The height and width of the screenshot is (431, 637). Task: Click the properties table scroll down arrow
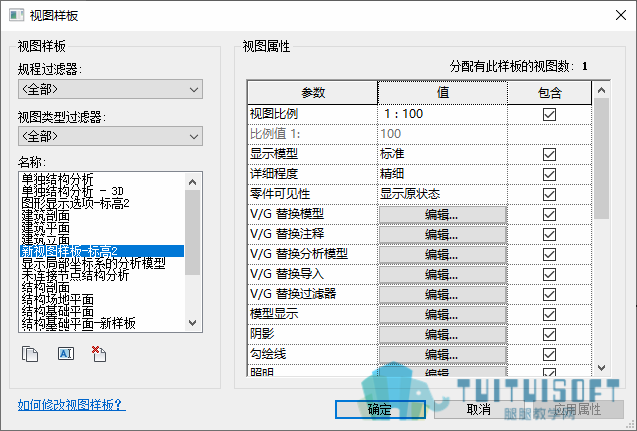click(601, 368)
